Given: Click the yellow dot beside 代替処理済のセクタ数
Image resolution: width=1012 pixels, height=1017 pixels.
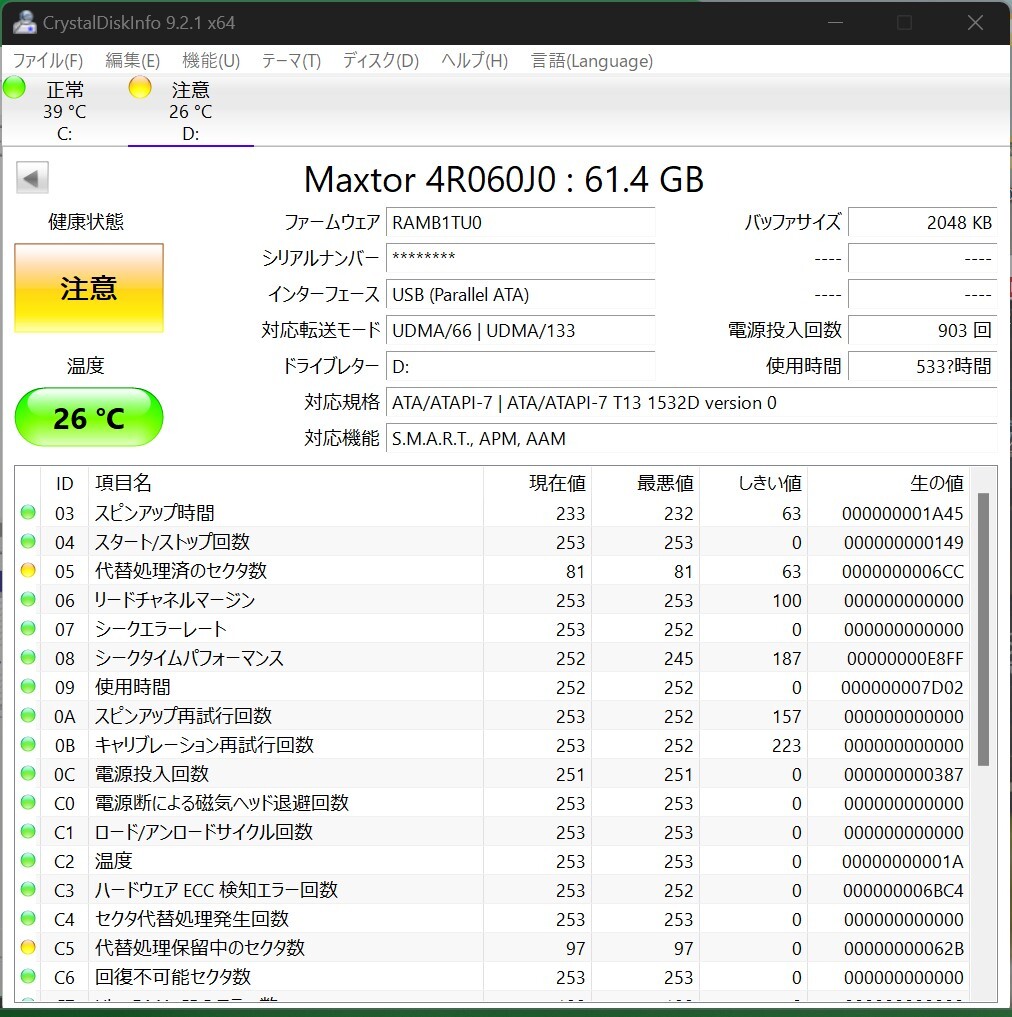Looking at the screenshot, I should pos(28,571).
